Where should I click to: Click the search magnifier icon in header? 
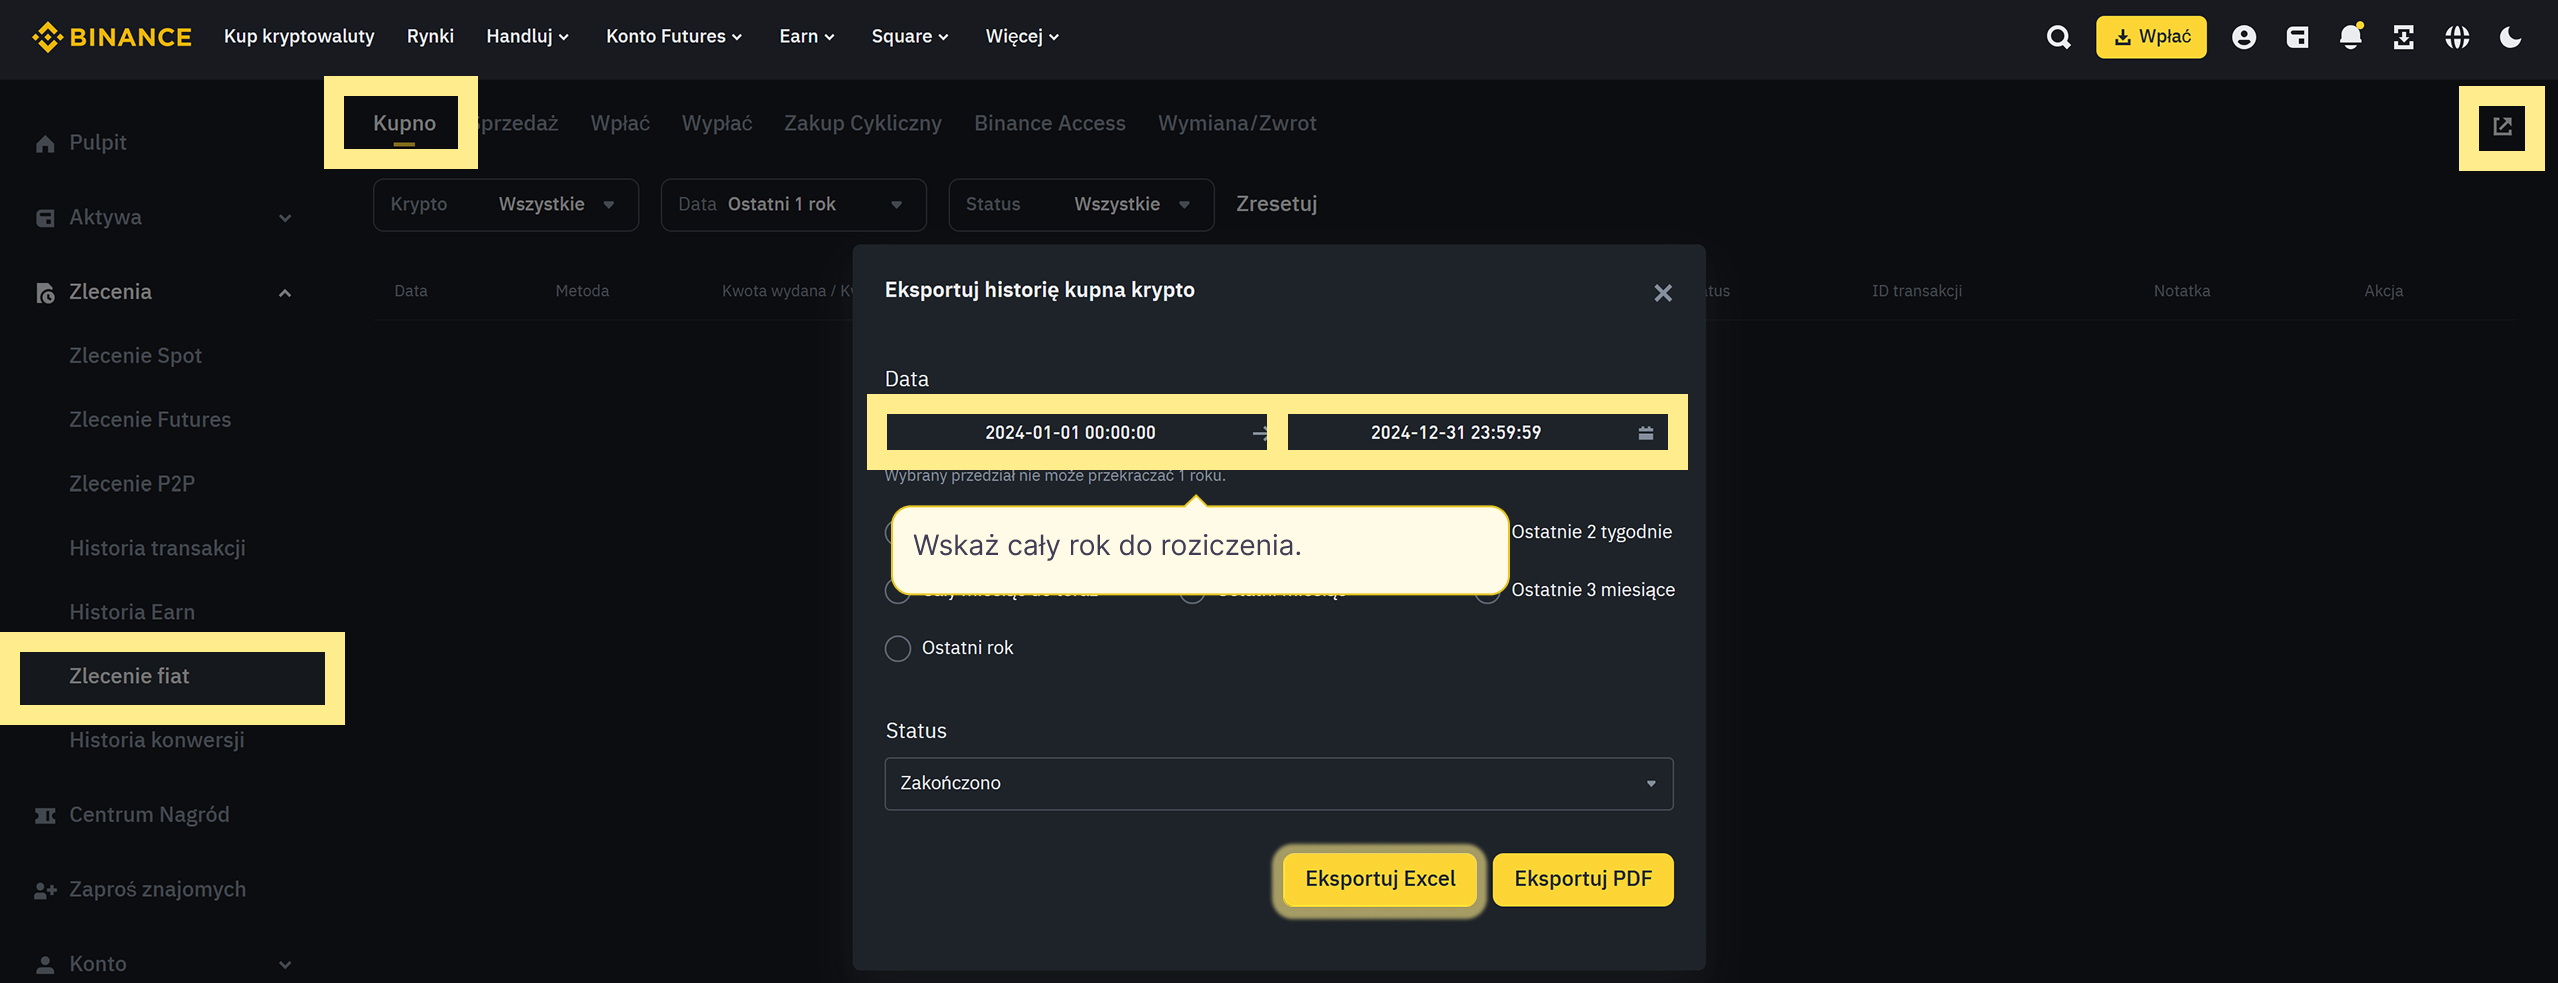tap(2058, 37)
